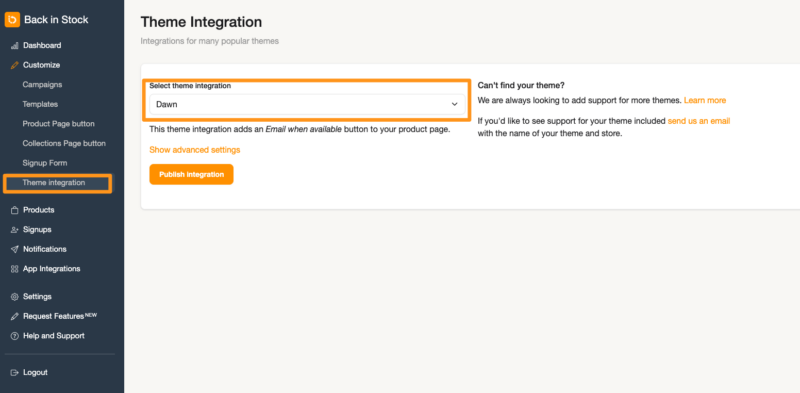Screen dimensions: 800x393
Task: Click the Back in Stock logo icon
Action: (x=12, y=19)
